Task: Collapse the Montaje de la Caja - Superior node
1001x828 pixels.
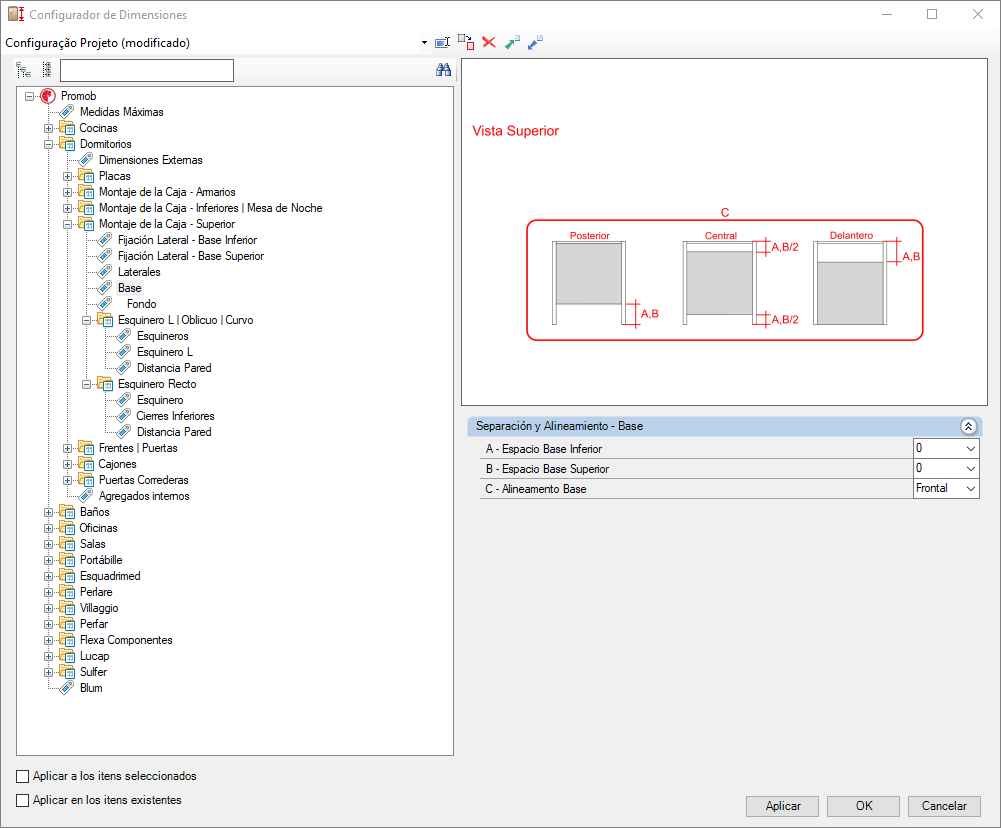Action: click(x=68, y=224)
